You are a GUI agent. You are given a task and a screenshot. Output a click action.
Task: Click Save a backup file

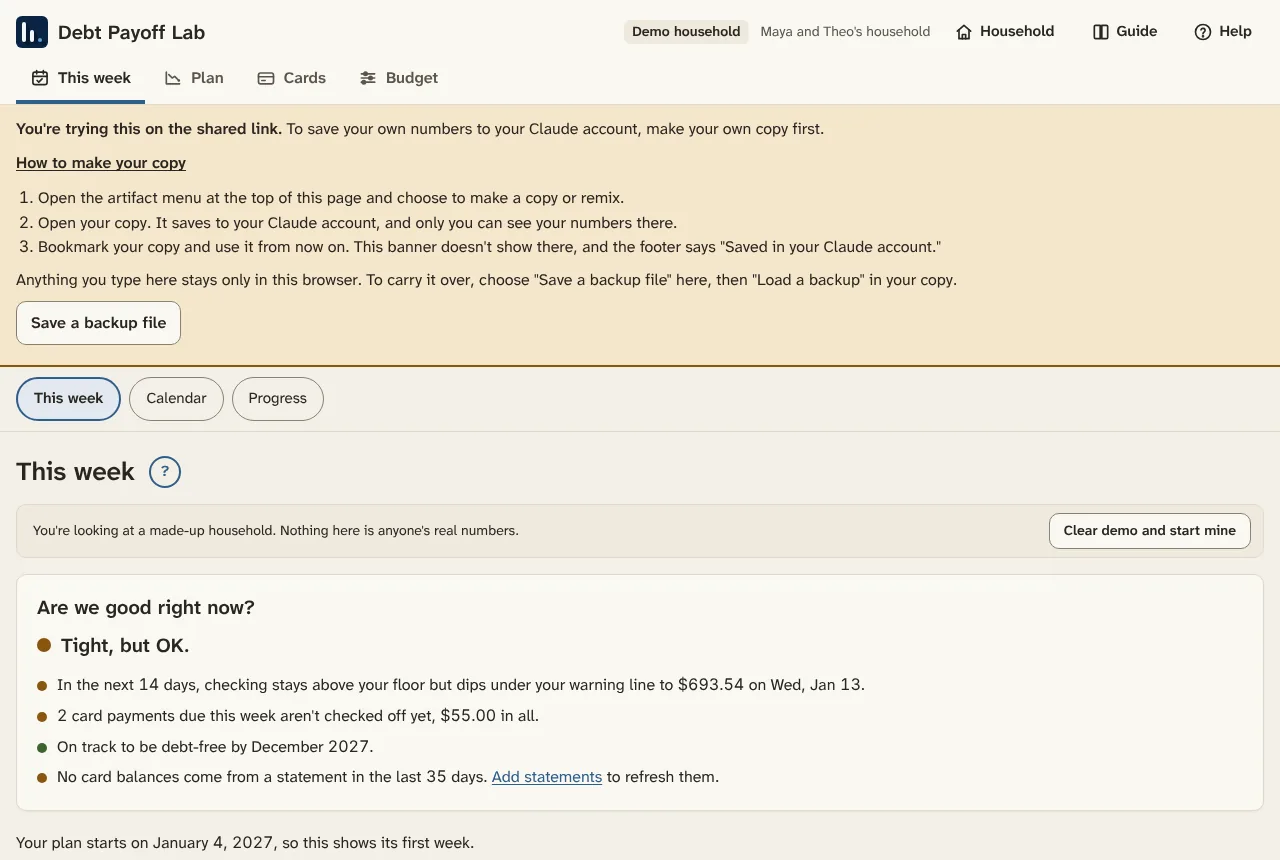(98, 323)
